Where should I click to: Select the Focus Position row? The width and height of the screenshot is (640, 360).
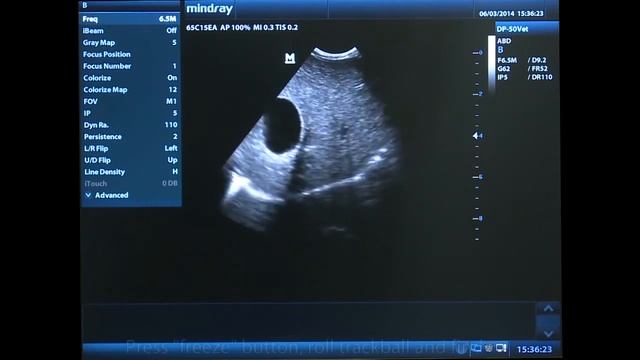130,54
